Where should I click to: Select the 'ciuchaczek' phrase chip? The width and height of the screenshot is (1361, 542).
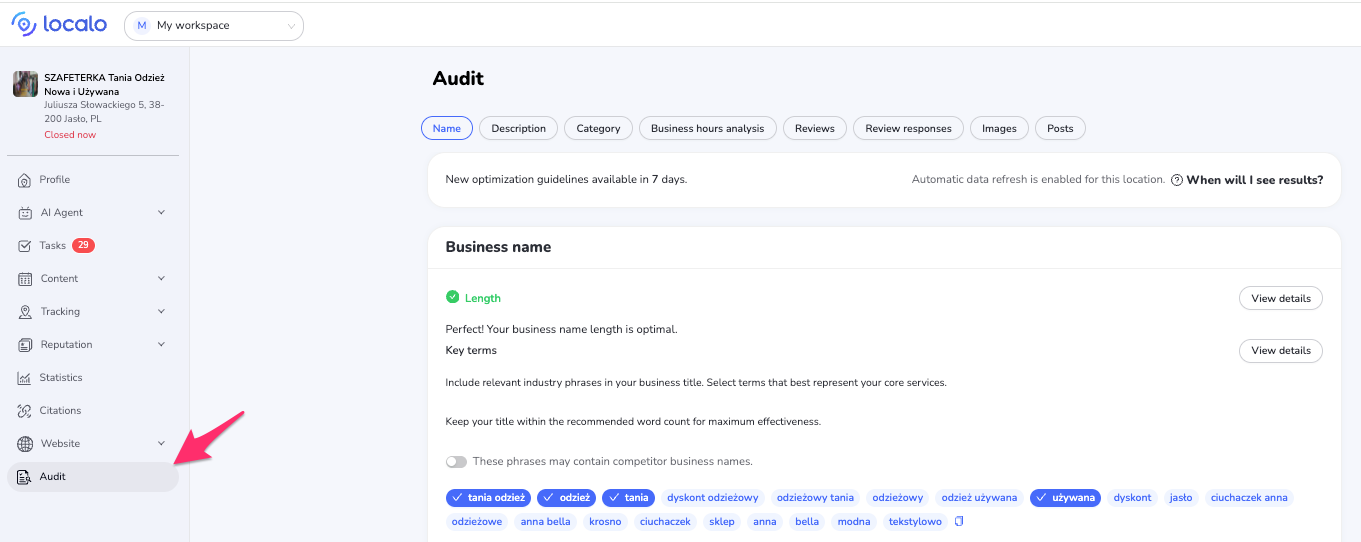[x=665, y=522]
